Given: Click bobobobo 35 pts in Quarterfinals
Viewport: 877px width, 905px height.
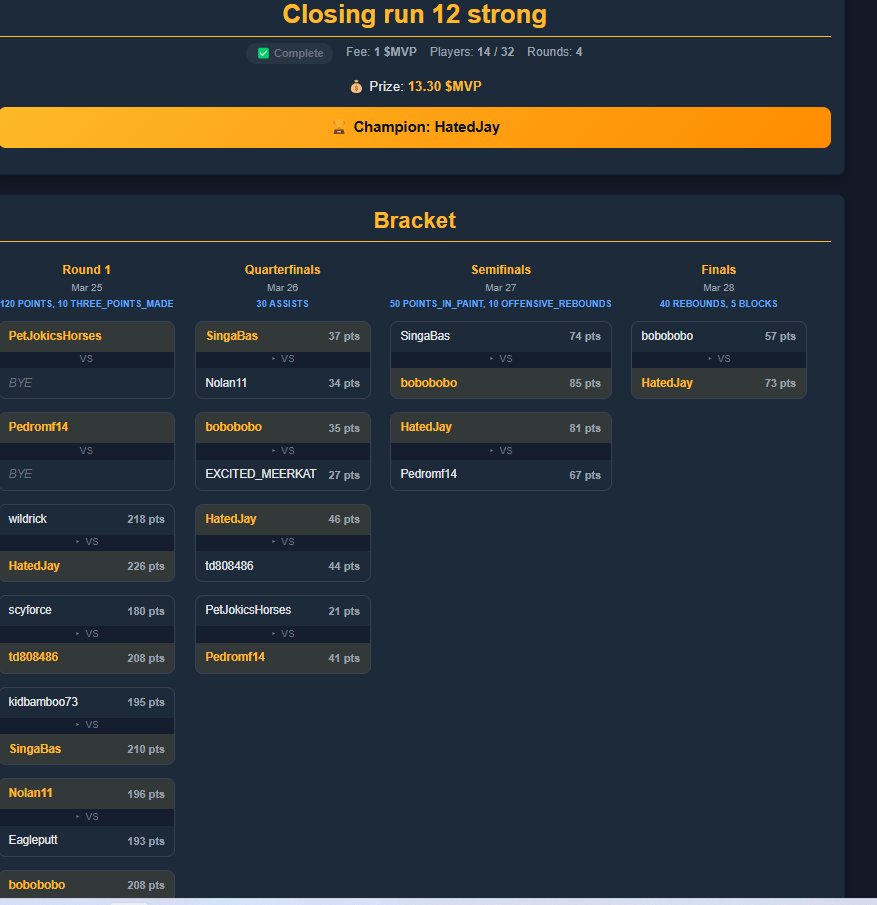Looking at the screenshot, I should tap(283, 428).
